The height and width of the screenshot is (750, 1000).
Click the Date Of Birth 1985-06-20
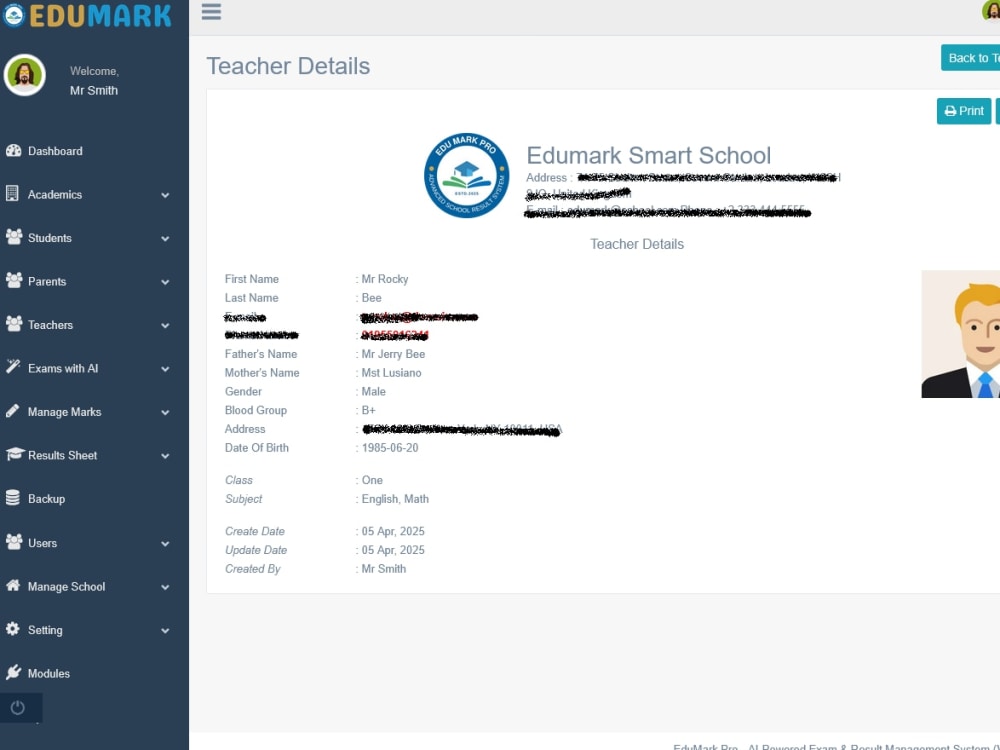[x=390, y=448]
